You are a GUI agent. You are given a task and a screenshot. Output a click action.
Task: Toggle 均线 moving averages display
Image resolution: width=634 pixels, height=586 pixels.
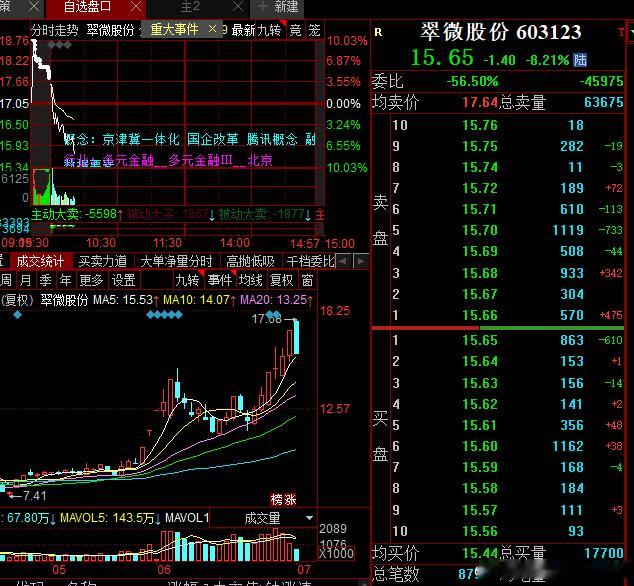250,280
